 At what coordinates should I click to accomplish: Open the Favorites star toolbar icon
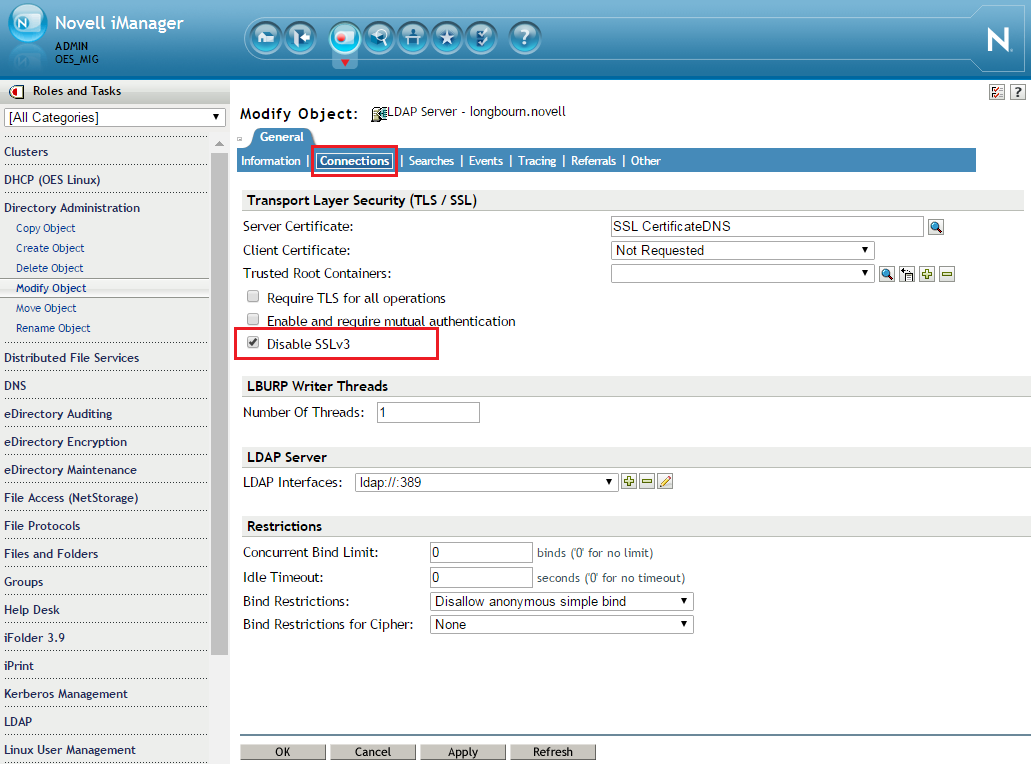447,37
